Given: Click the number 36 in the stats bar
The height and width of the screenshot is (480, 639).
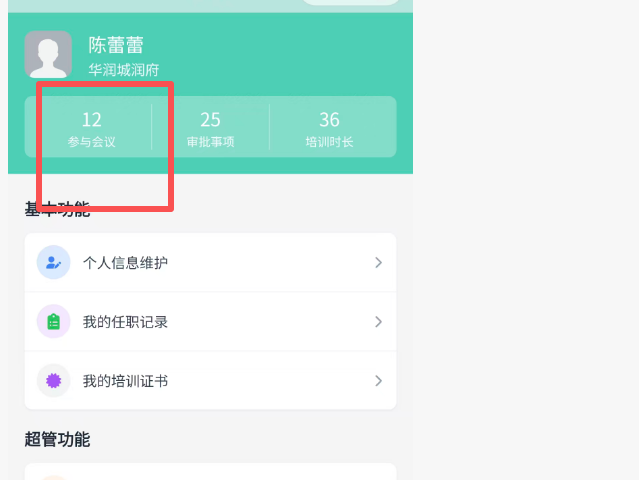Looking at the screenshot, I should coord(329,121).
